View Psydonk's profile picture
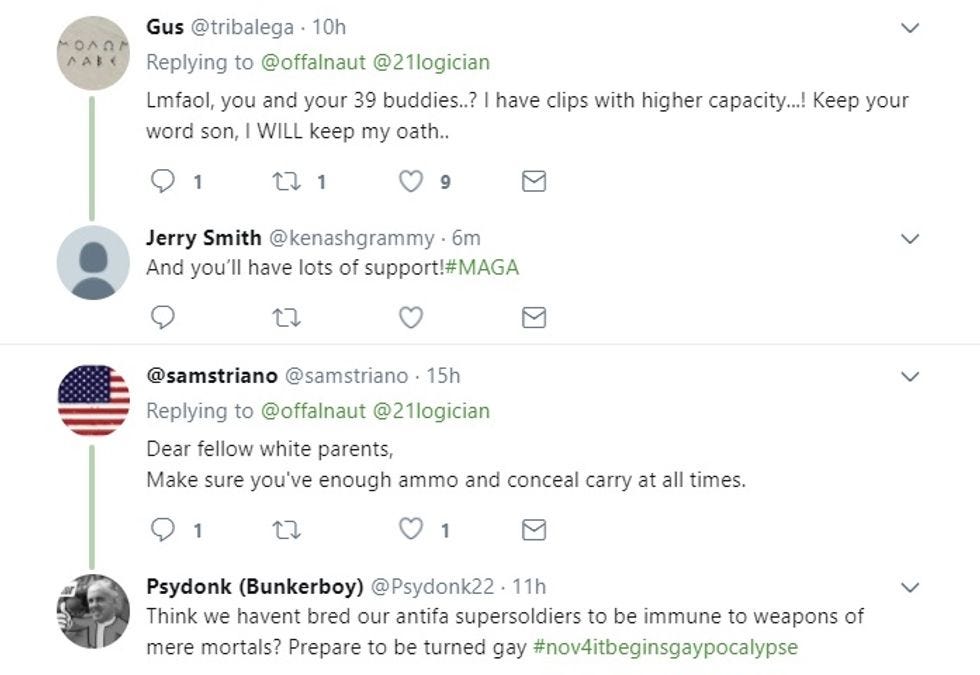 93,611
